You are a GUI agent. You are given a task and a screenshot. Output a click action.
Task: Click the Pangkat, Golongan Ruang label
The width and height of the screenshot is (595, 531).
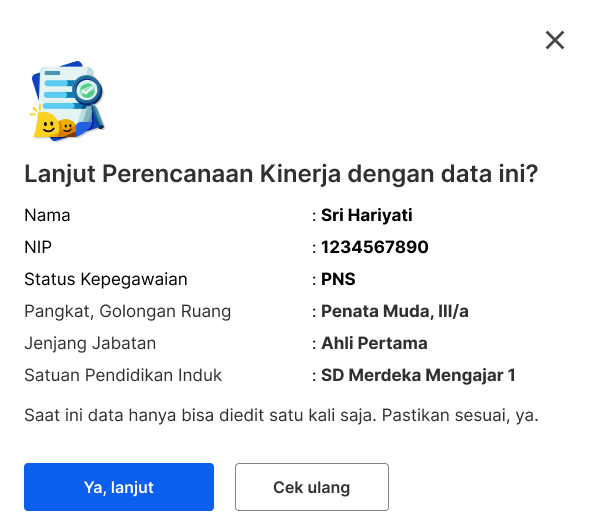coord(128,312)
